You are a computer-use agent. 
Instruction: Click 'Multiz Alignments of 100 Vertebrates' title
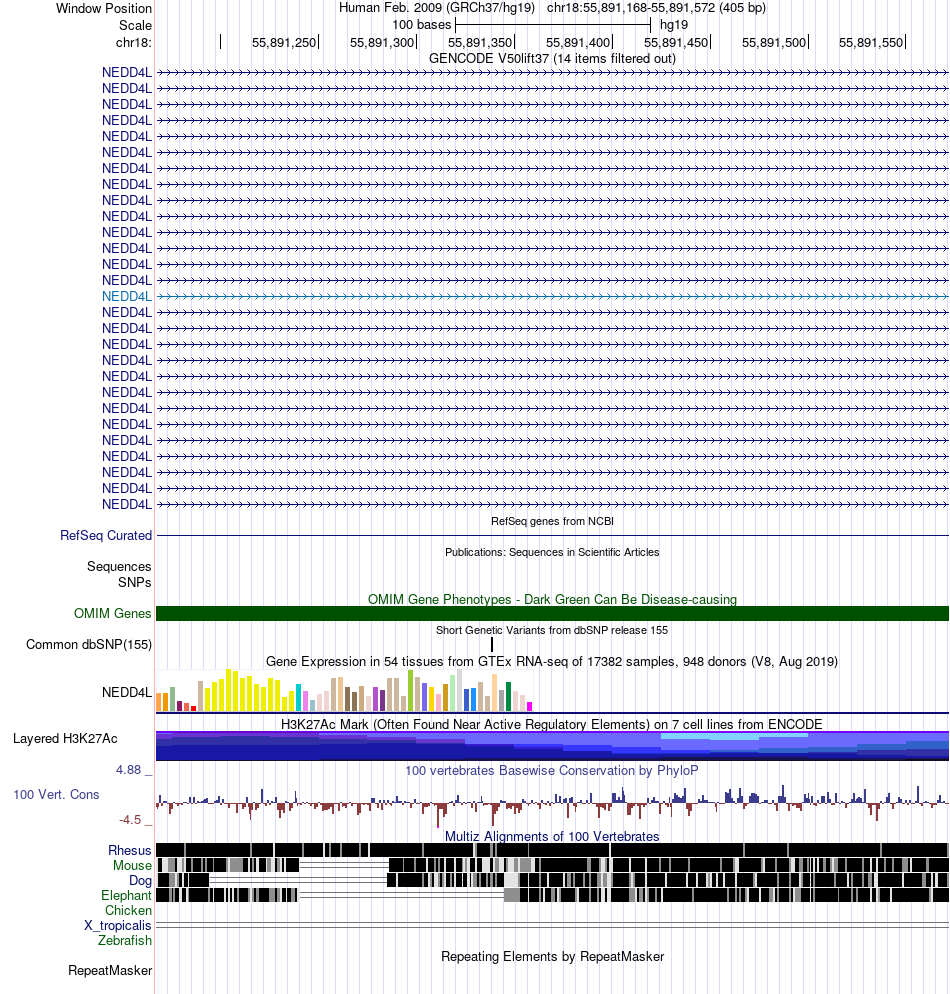coord(552,836)
